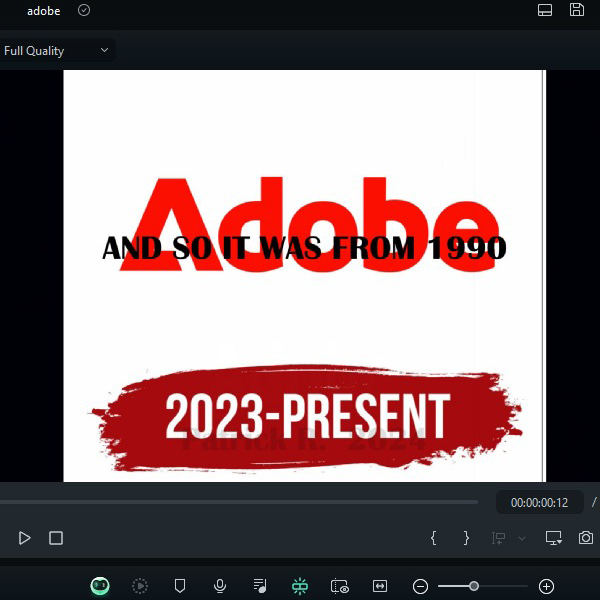Toggle the green auto-ripple snapping icon

[x=299, y=586]
